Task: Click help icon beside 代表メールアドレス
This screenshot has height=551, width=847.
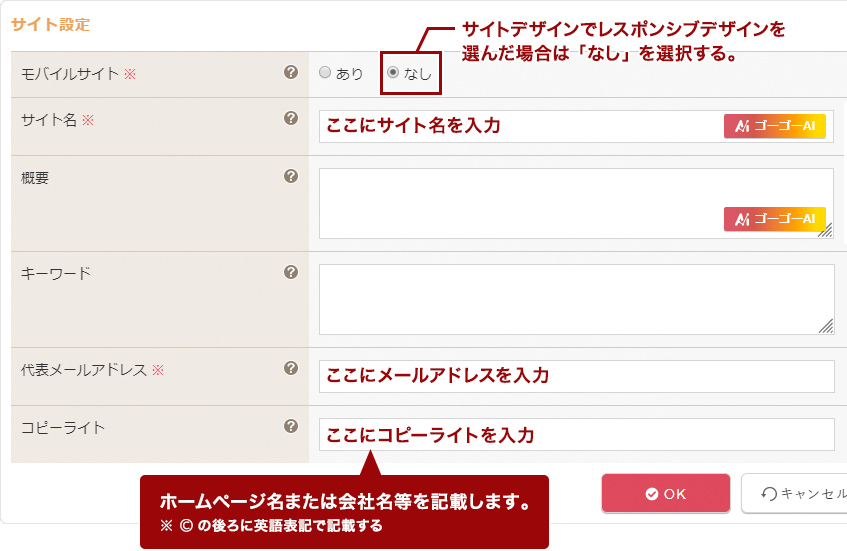Action: point(291,368)
